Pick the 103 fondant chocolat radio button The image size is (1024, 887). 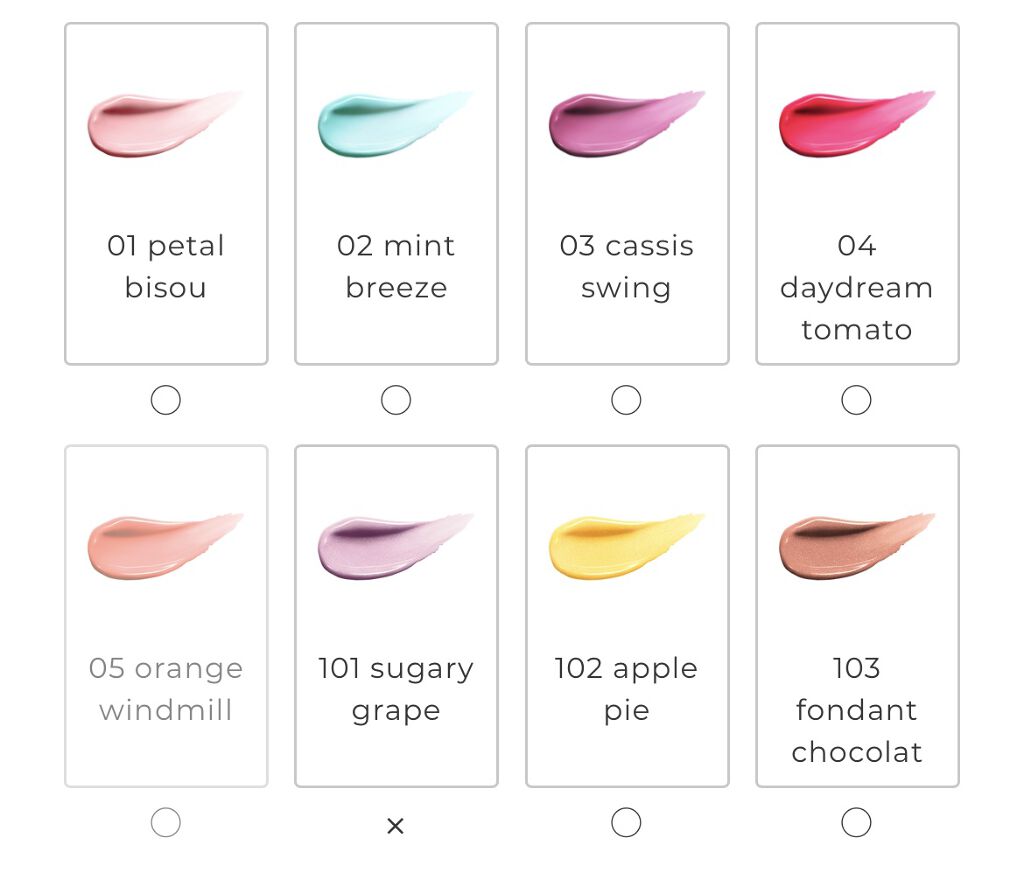[856, 823]
